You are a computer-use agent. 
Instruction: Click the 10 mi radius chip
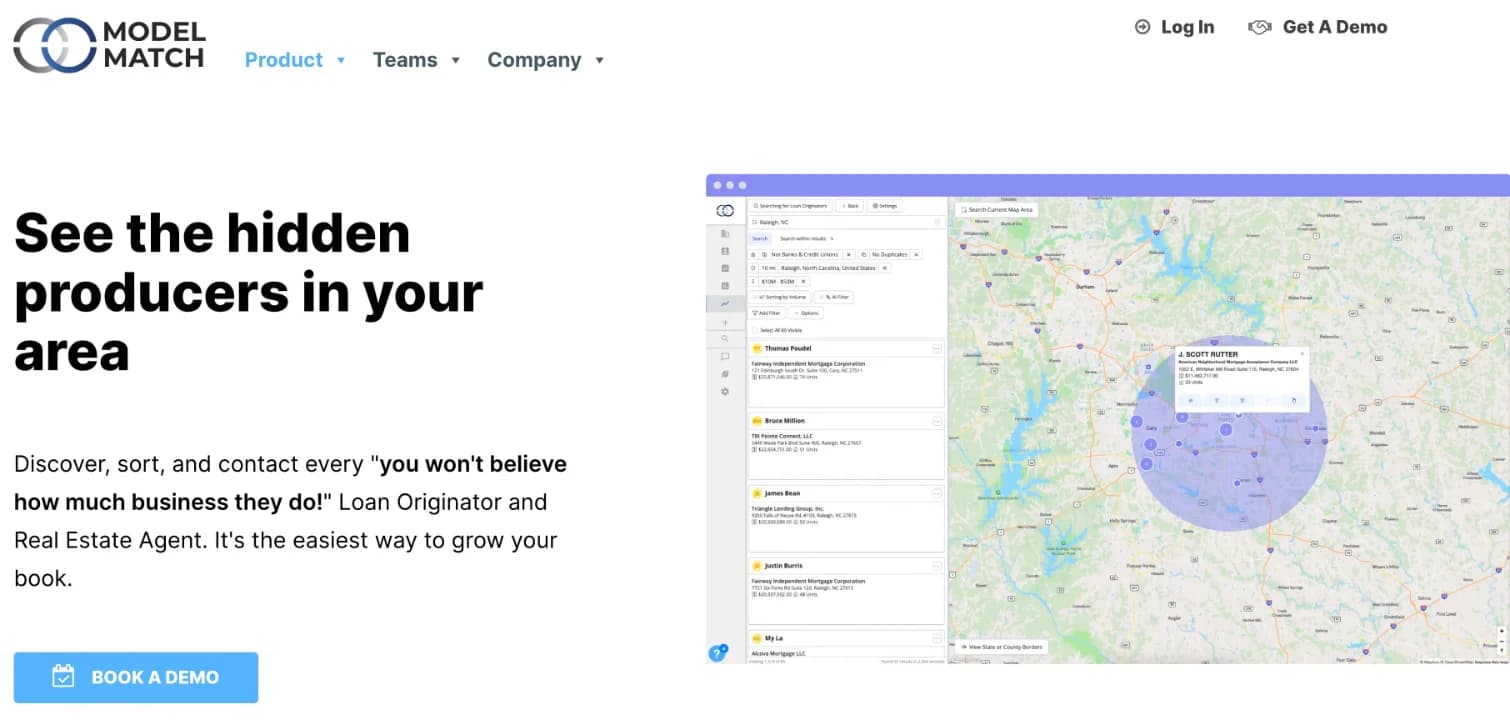(x=767, y=268)
